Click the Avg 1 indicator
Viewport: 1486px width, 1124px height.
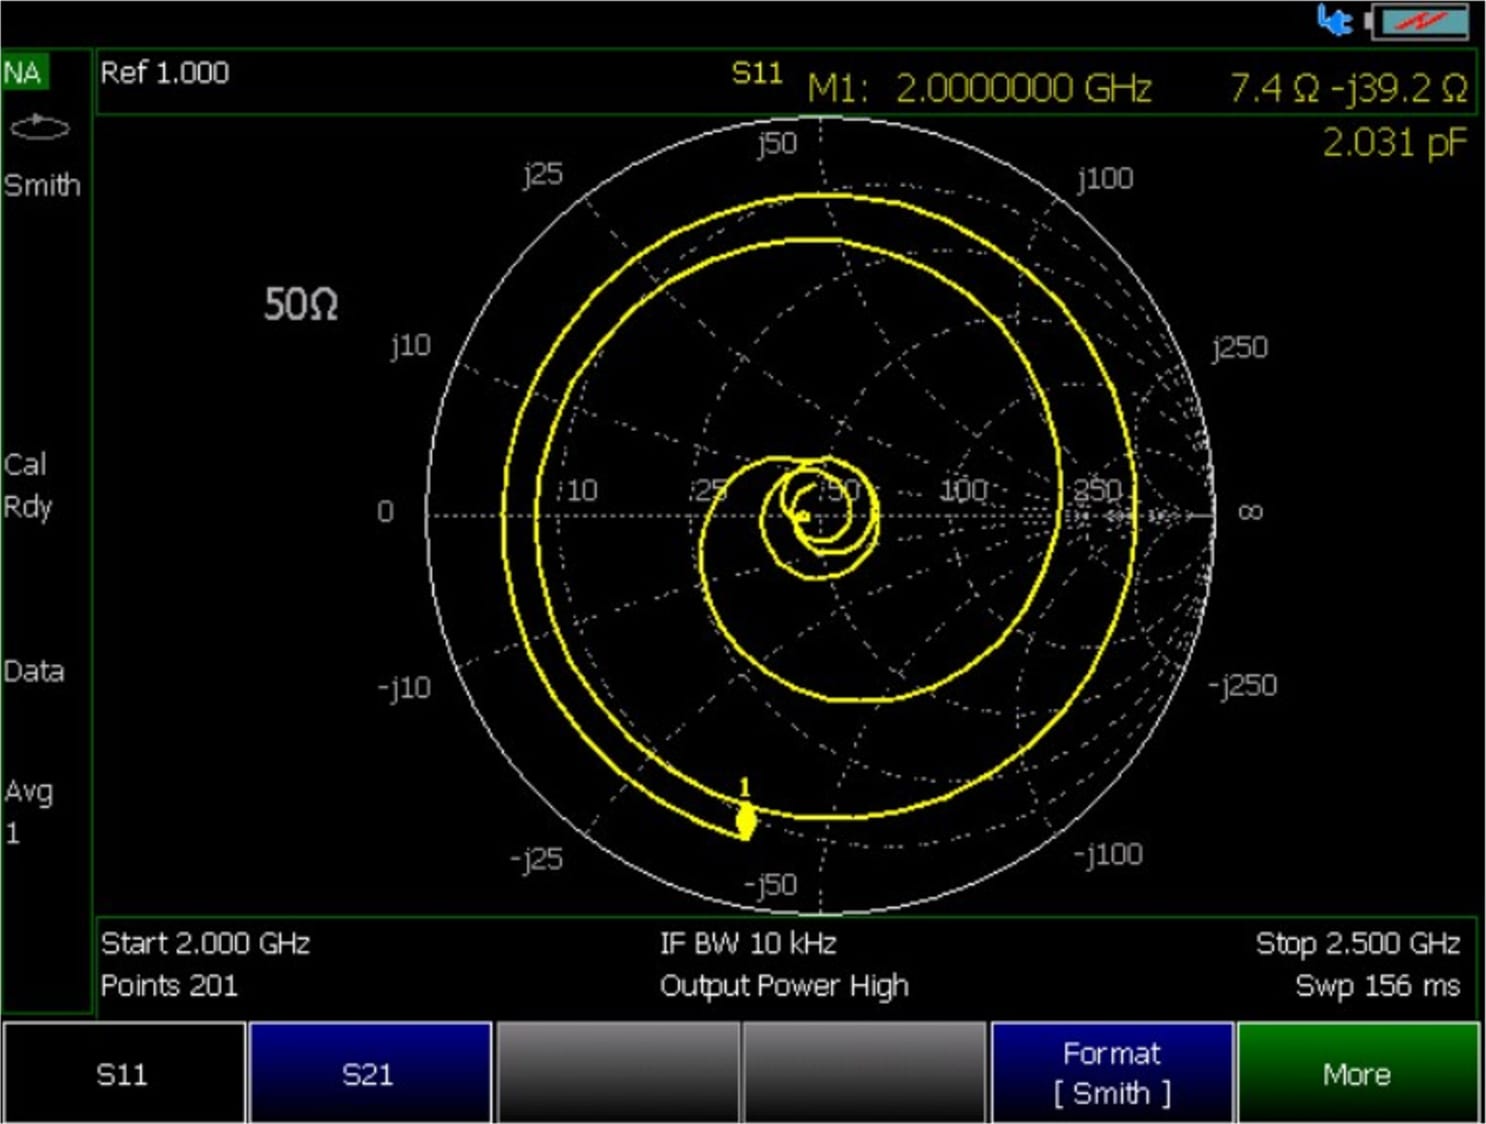pyautogui.click(x=28, y=811)
